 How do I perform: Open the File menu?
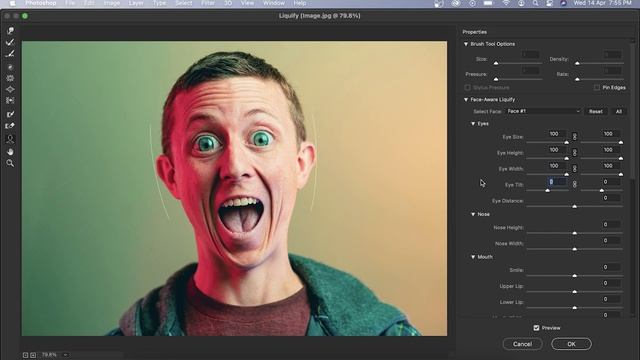(x=70, y=3)
